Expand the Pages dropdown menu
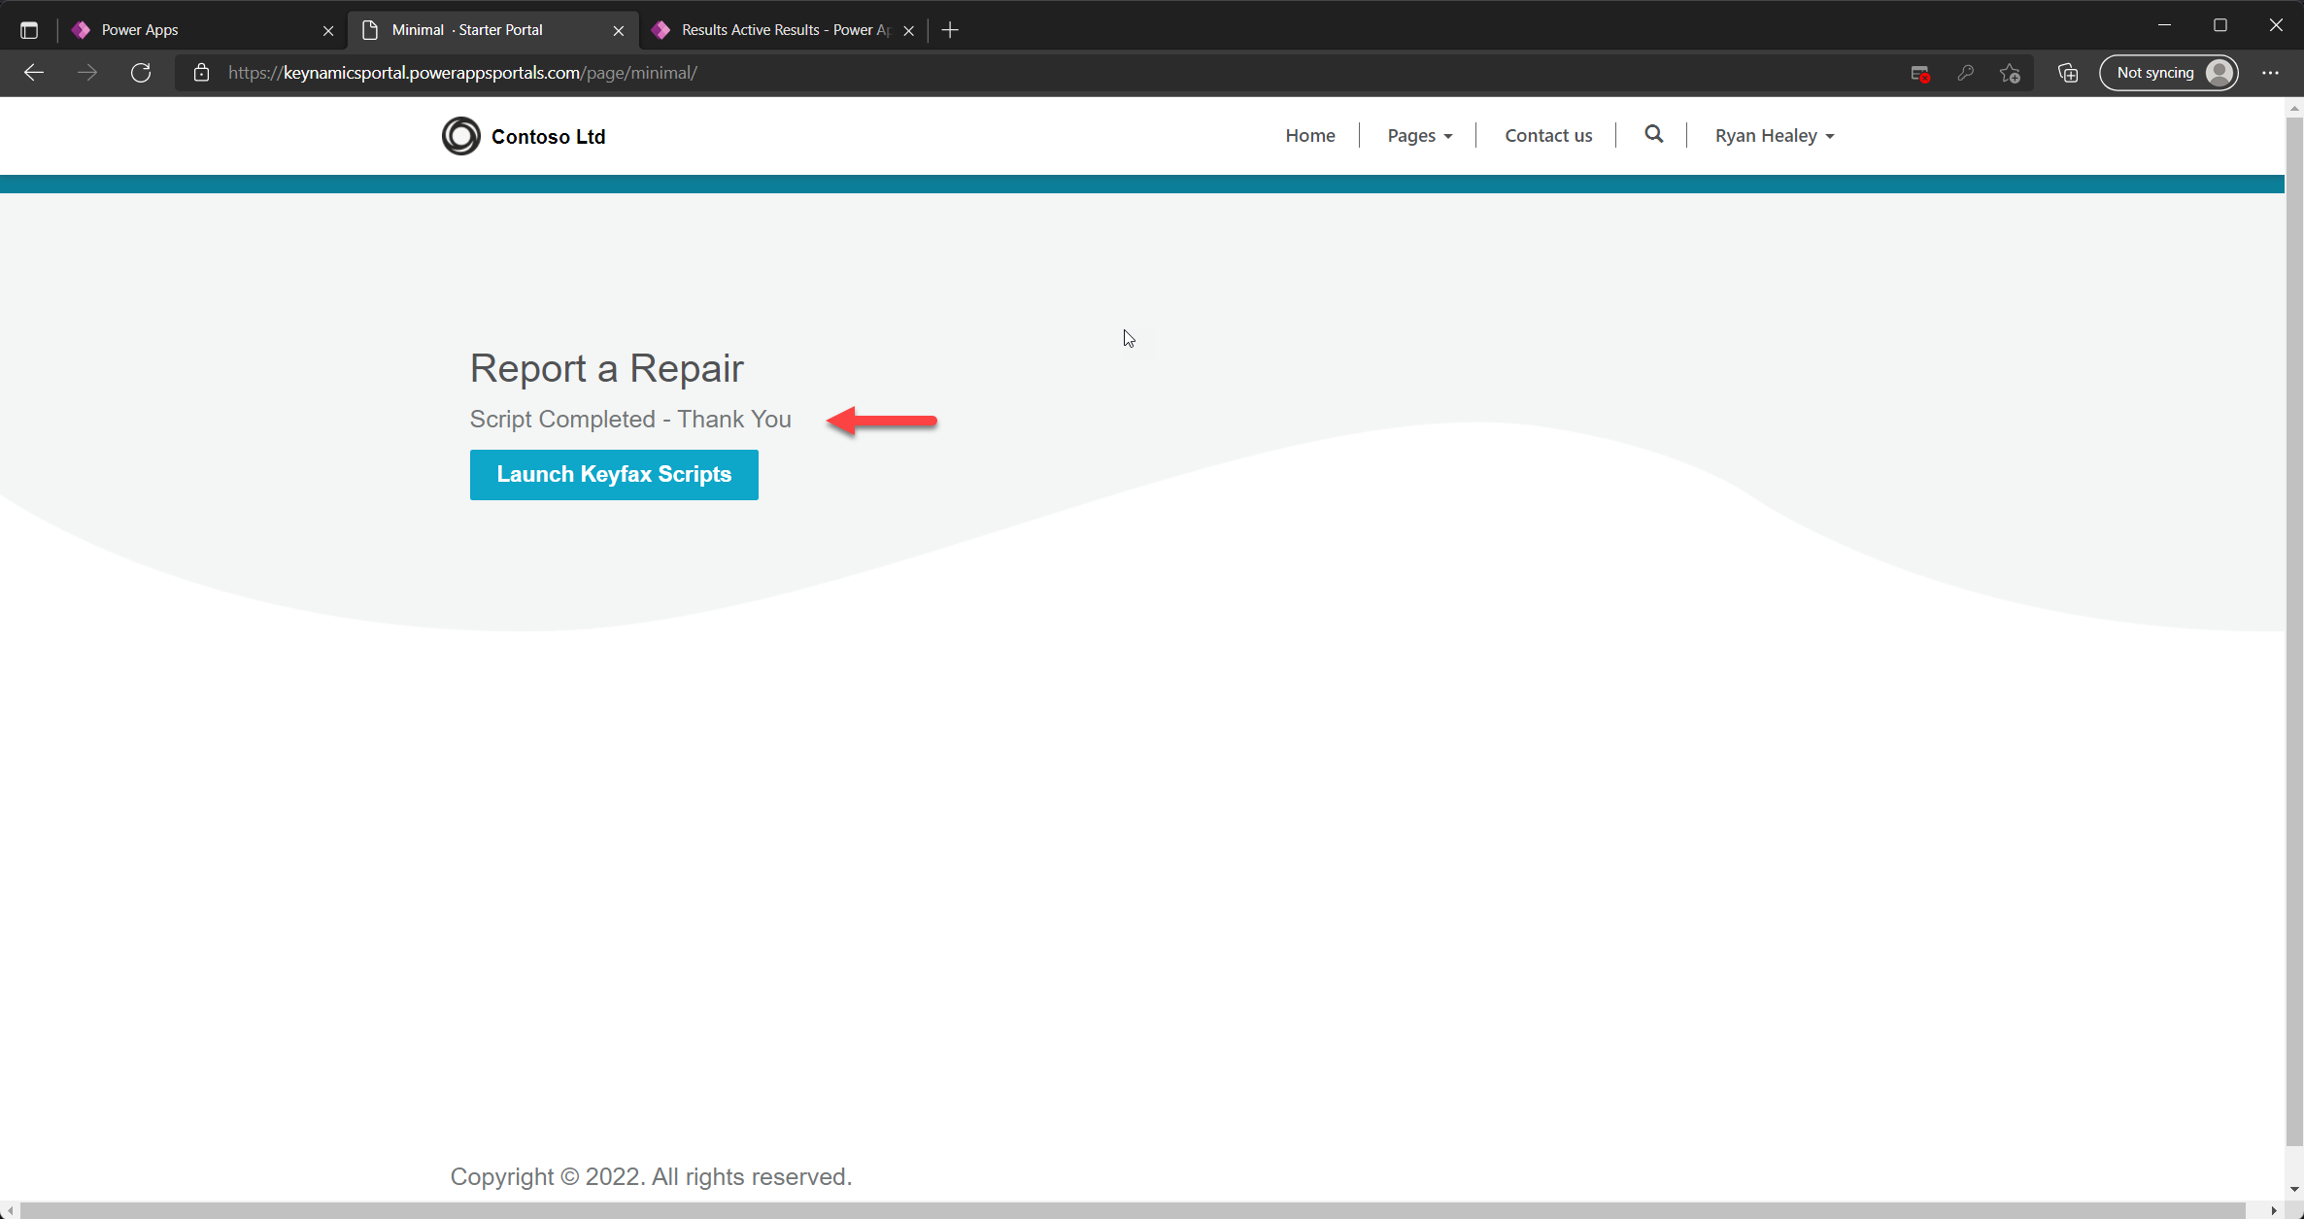 coord(1419,136)
